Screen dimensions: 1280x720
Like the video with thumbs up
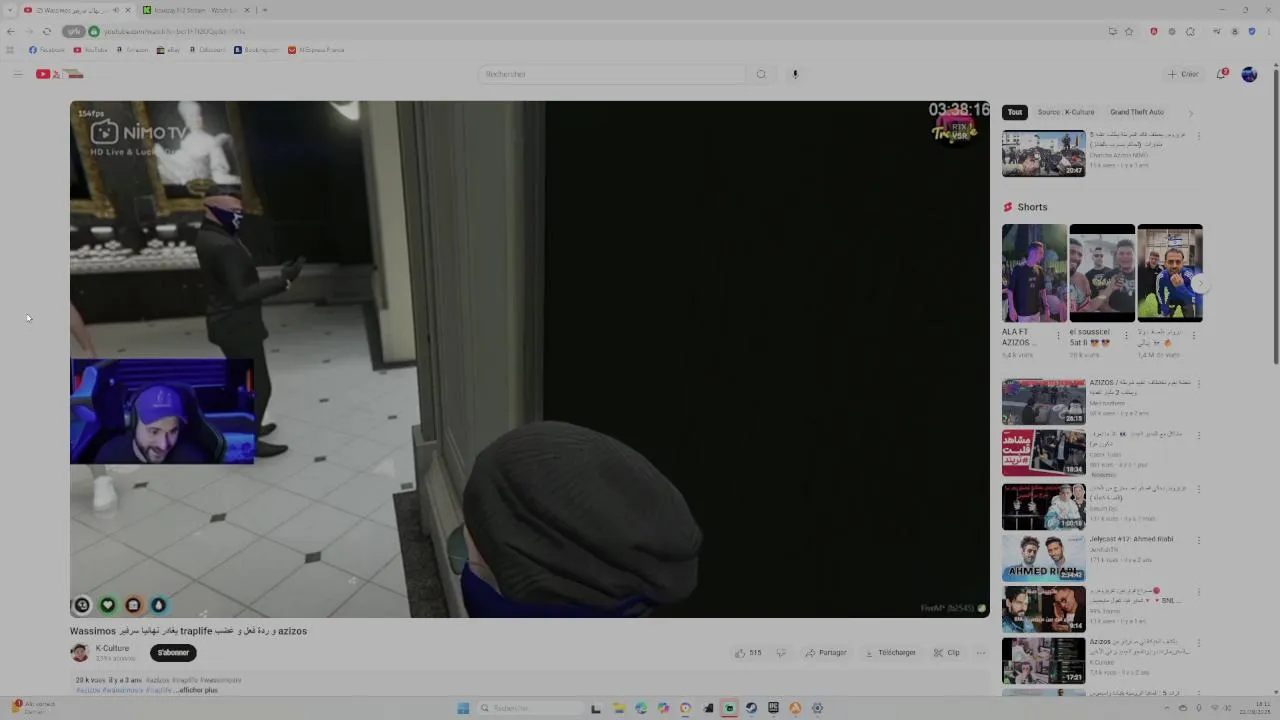pyautogui.click(x=748, y=653)
